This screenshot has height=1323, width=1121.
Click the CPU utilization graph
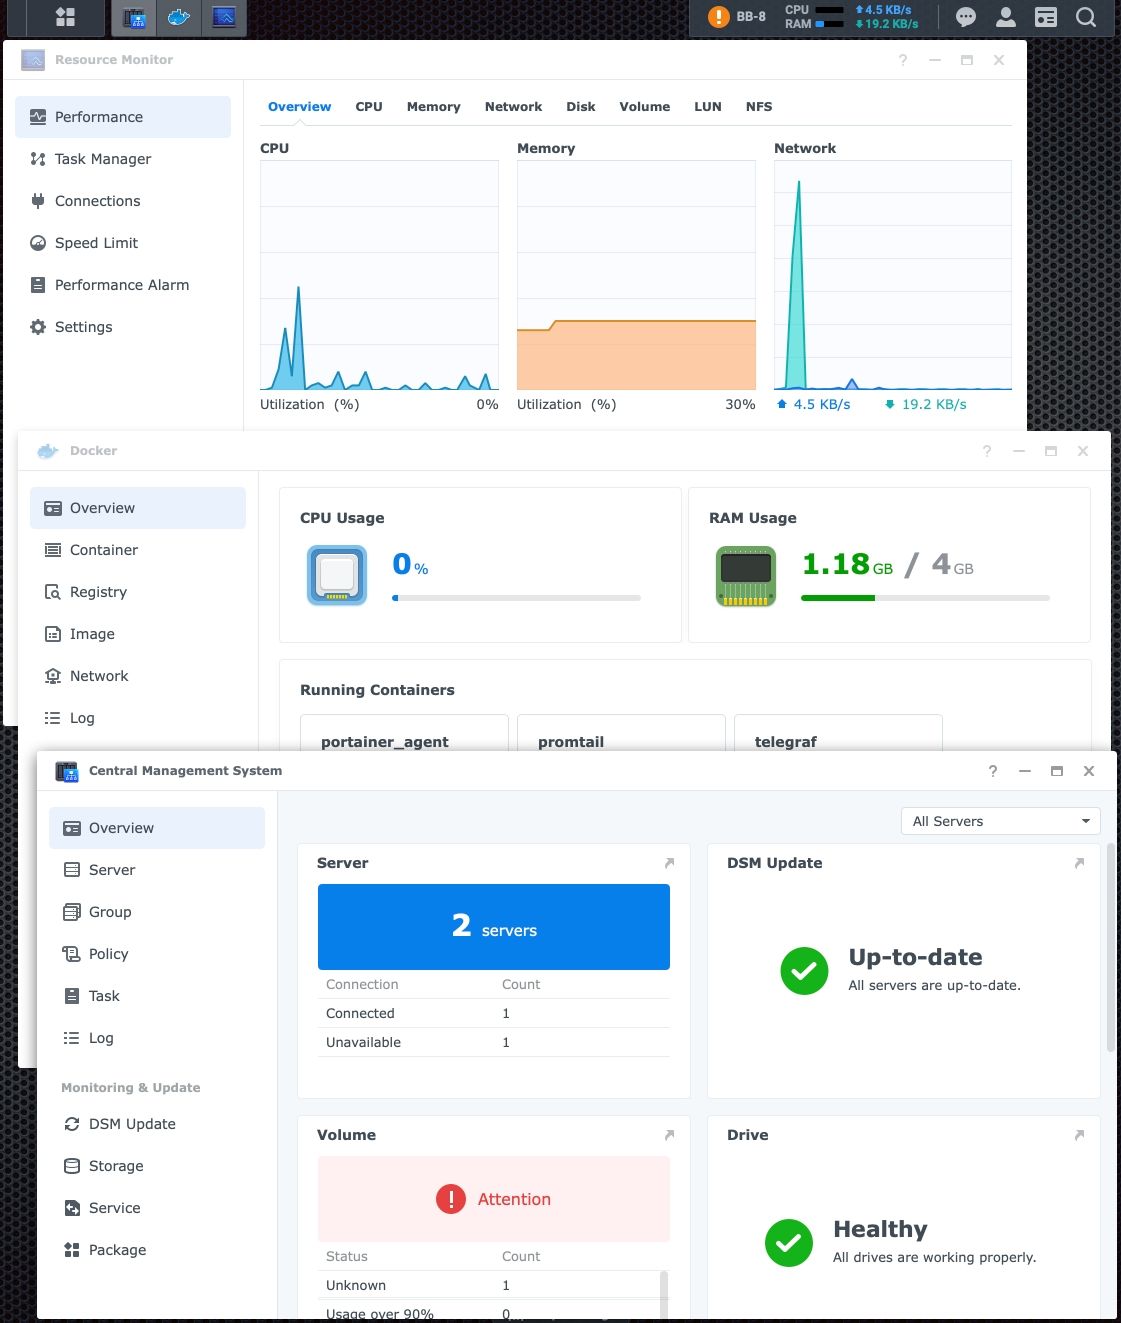tap(379, 275)
